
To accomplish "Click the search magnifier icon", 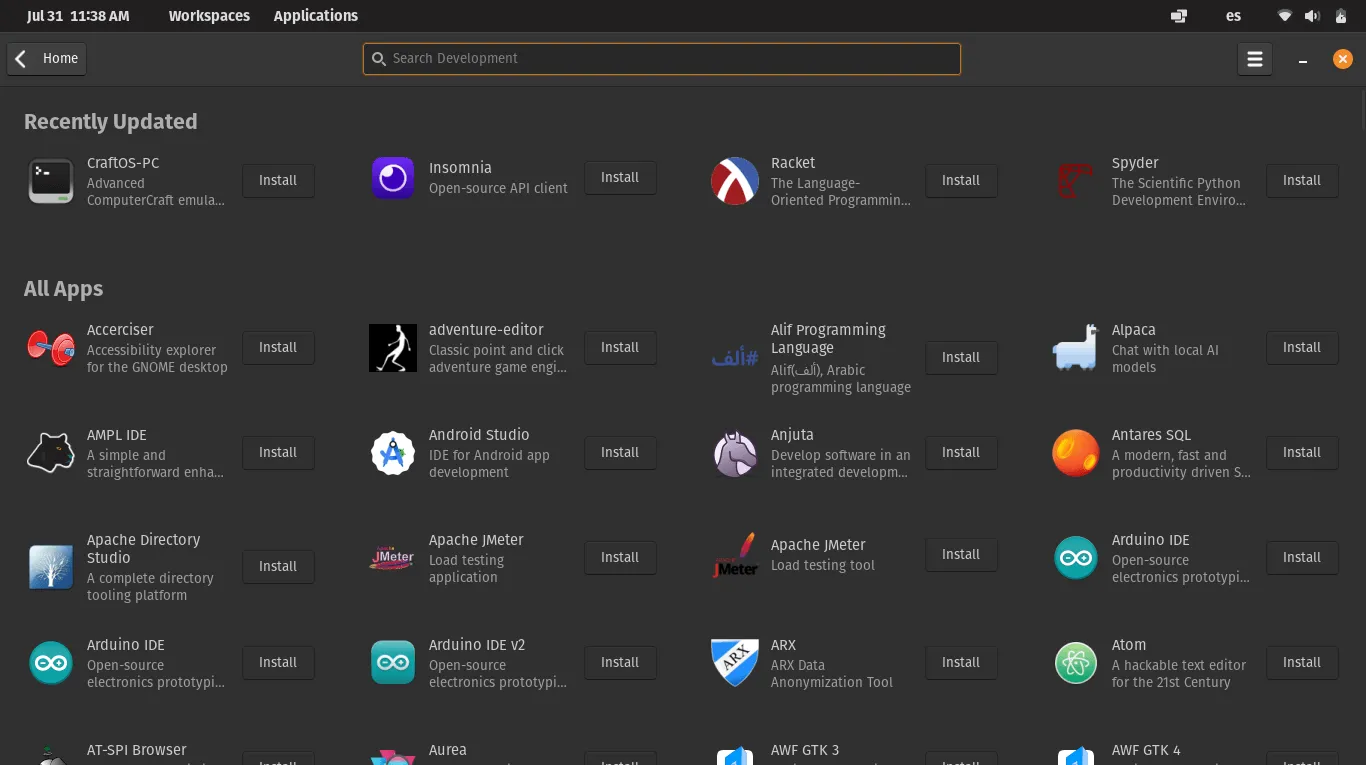I will click(x=379, y=59).
